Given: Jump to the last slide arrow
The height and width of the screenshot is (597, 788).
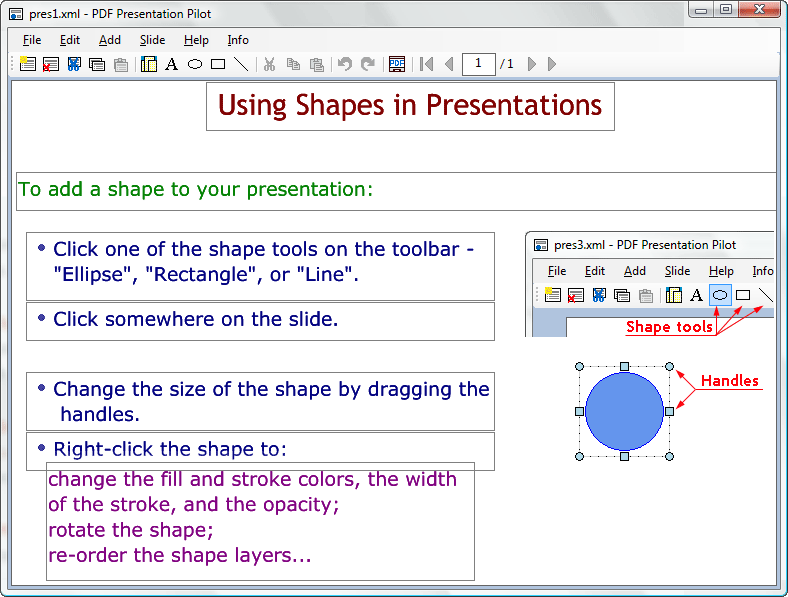Looking at the screenshot, I should coord(552,64).
